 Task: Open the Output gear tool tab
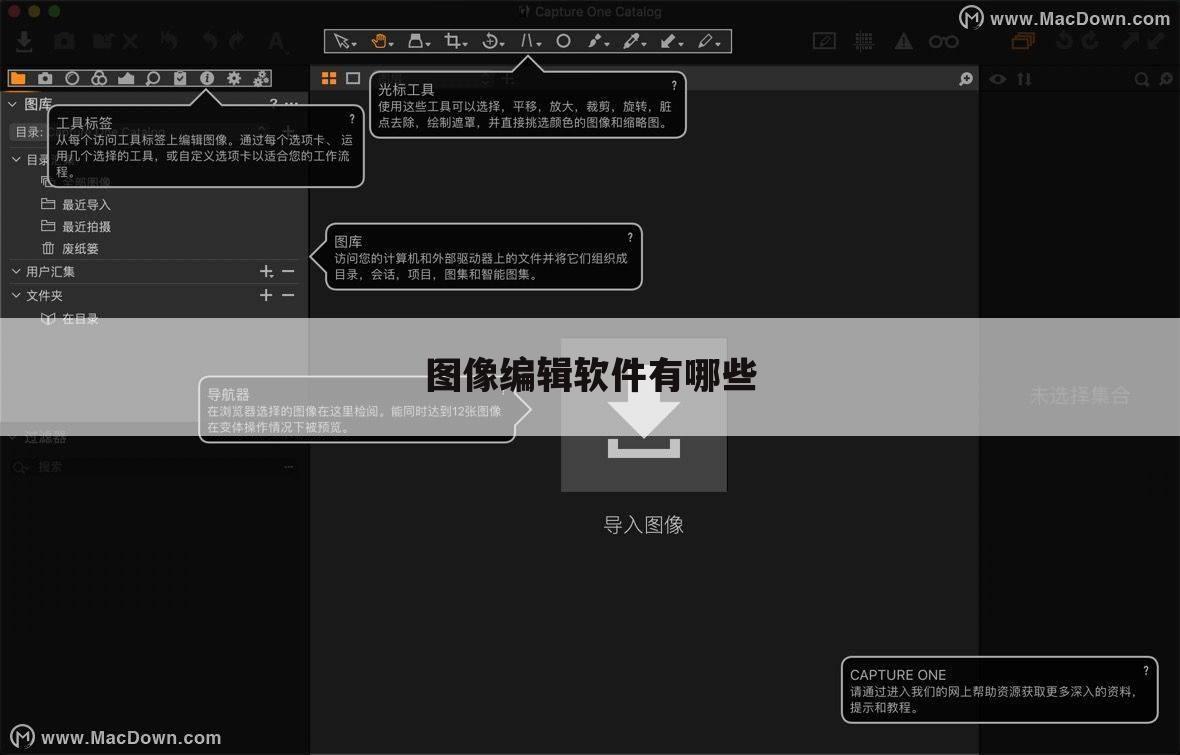coord(234,78)
